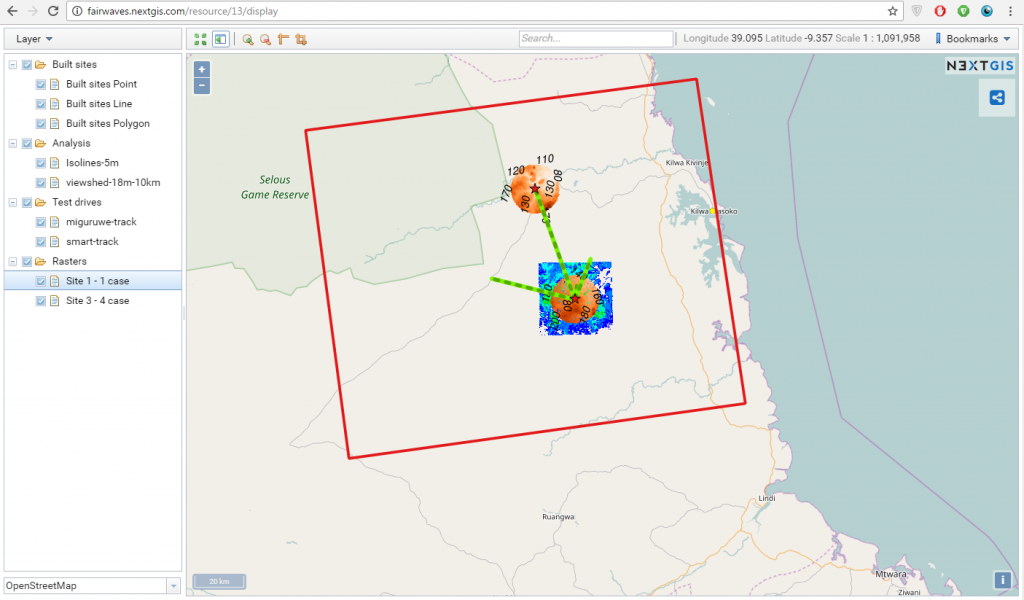Image resolution: width=1024 pixels, height=600 pixels.
Task: Uncheck the Isolines-5m layer checkbox
Action: click(x=41, y=163)
